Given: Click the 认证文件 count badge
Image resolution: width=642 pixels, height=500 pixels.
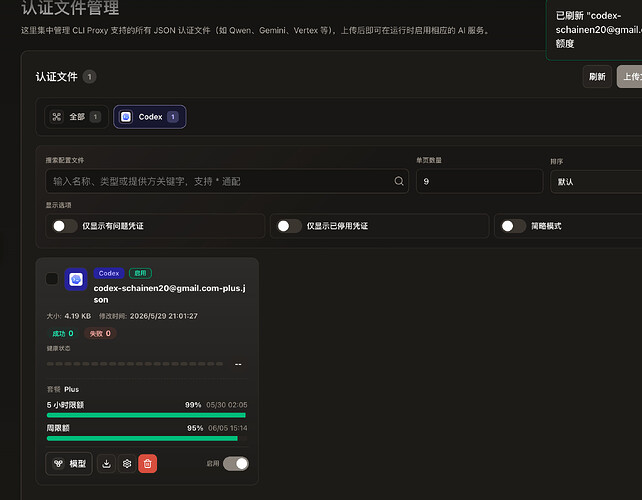Looking at the screenshot, I should 89,77.
